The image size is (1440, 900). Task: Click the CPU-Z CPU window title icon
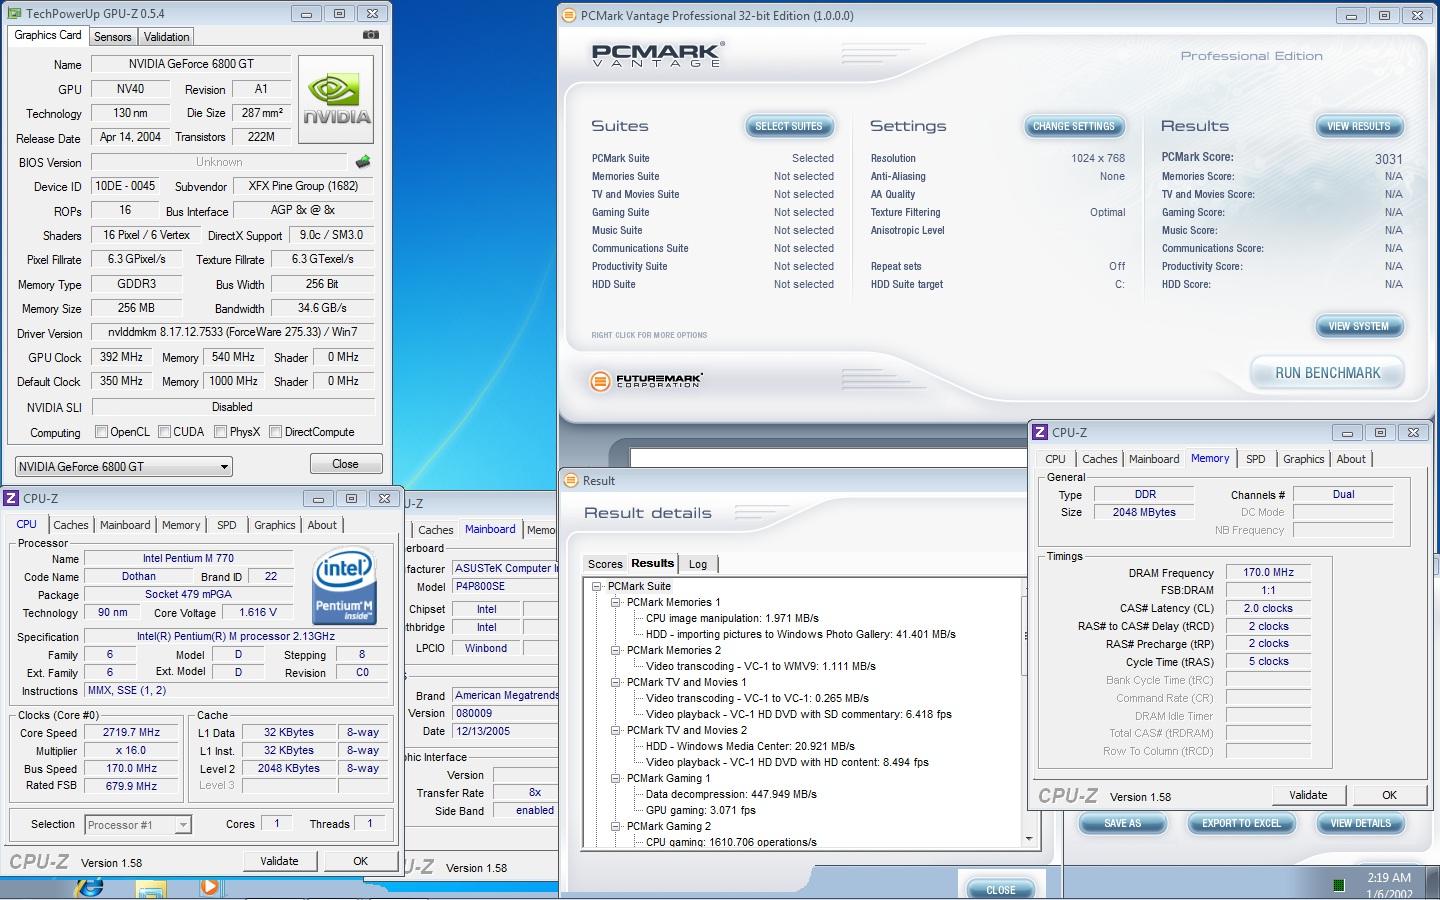coord(11,498)
